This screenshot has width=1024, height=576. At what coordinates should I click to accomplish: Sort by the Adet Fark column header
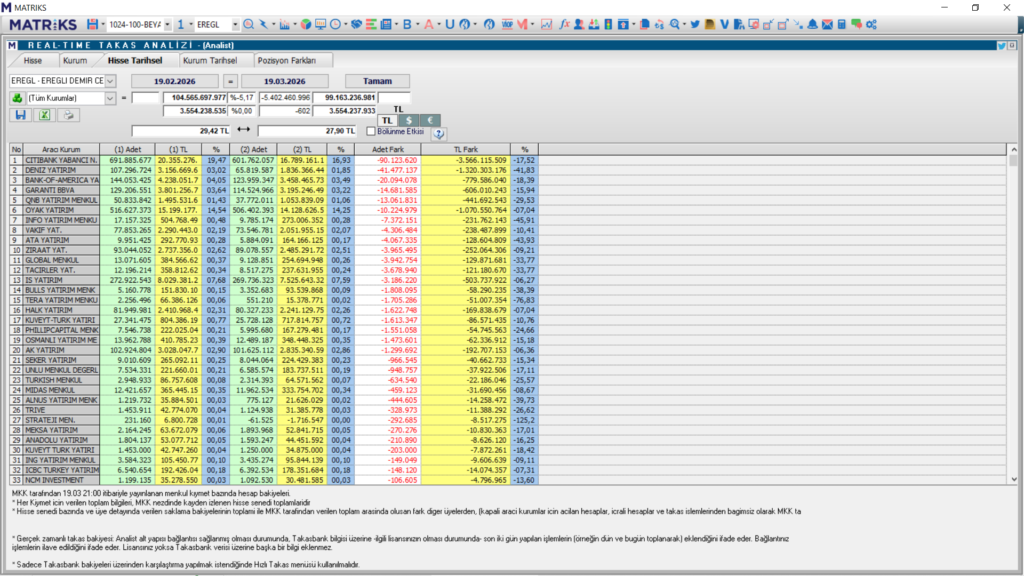[388, 150]
